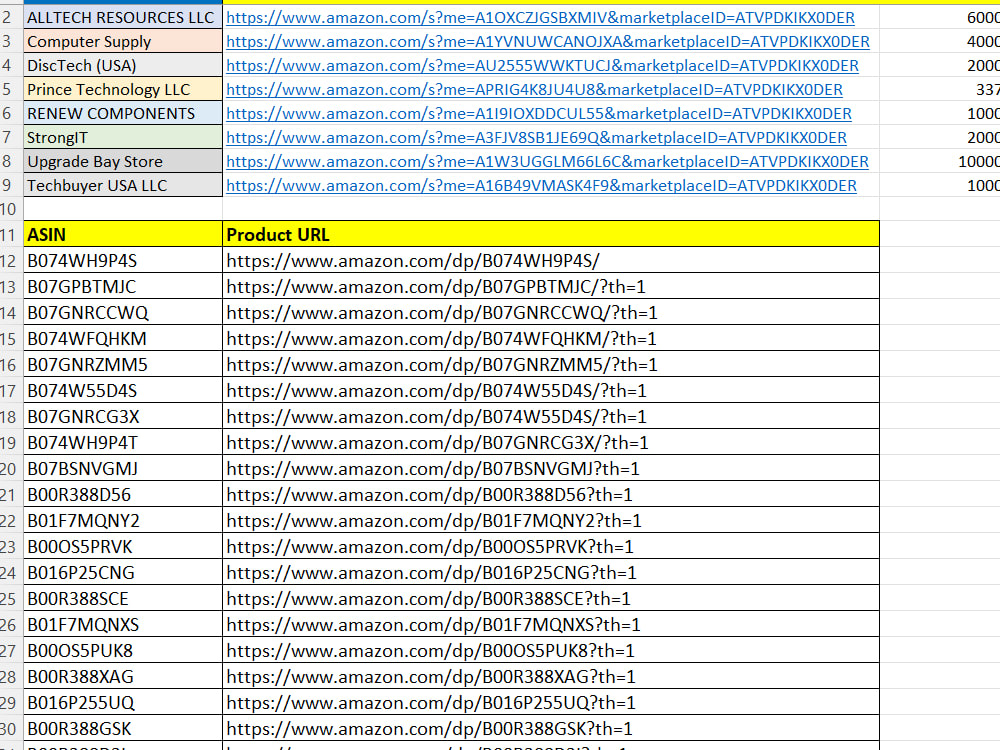The width and height of the screenshot is (1000, 750).
Task: Select URL cell for B00OS5PRVK?th=1
Action: point(551,547)
